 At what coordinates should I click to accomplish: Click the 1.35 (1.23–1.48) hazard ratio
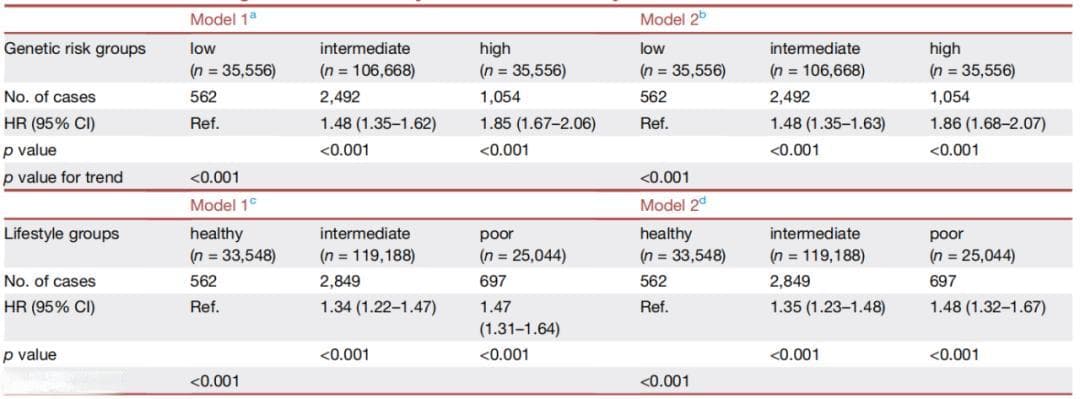tap(828, 308)
